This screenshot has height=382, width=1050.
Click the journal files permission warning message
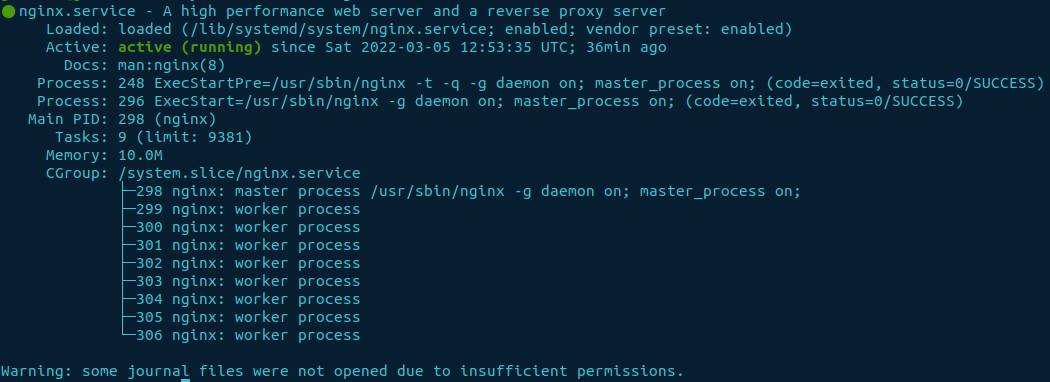(x=342, y=372)
